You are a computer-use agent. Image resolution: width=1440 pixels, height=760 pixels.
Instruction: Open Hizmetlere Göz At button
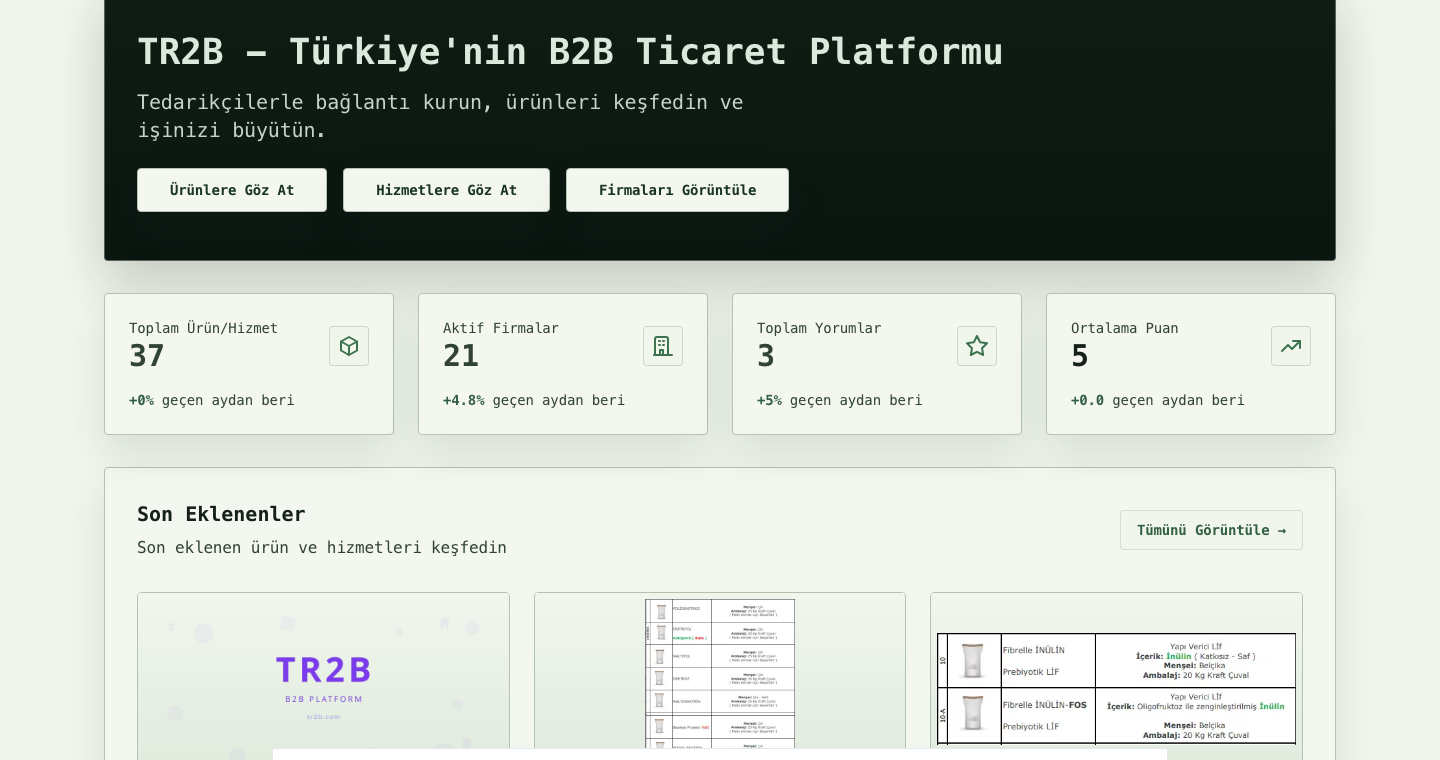tap(446, 190)
